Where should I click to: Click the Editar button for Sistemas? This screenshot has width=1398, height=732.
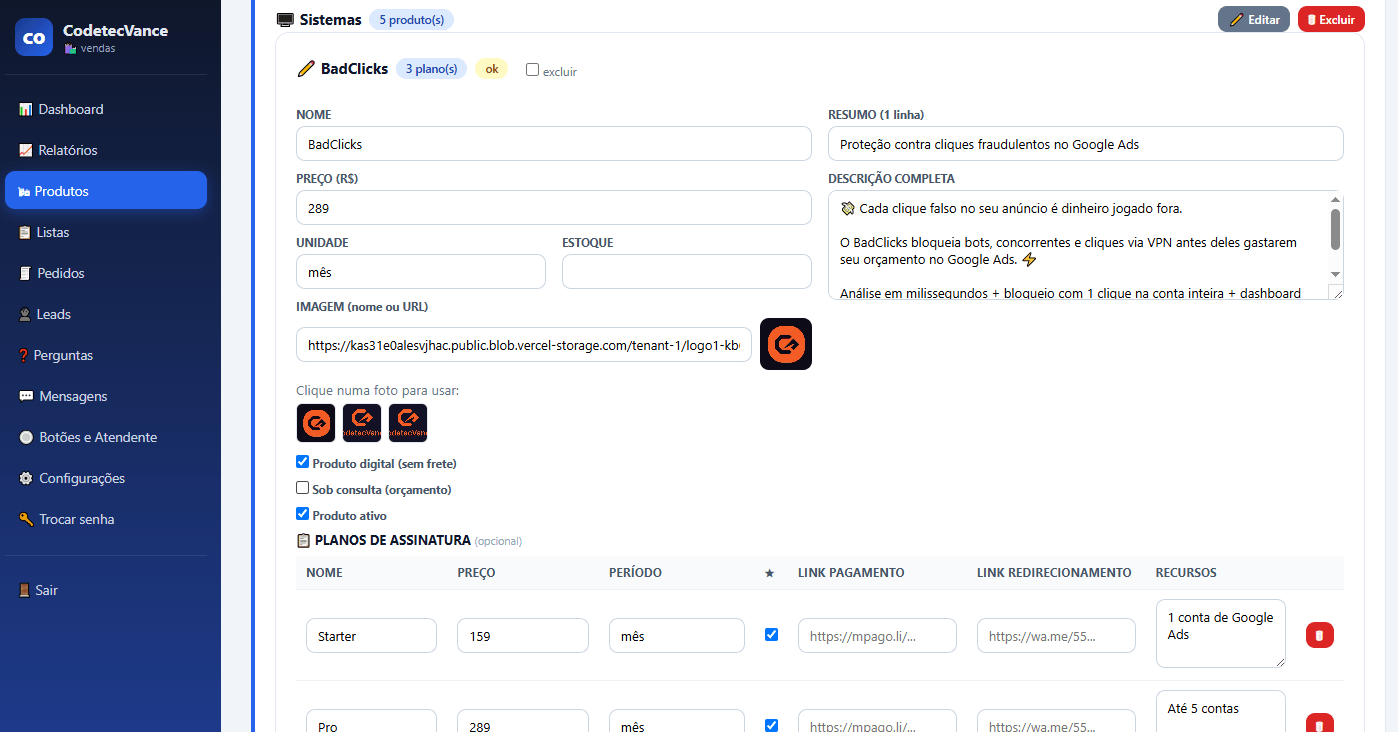1254,19
